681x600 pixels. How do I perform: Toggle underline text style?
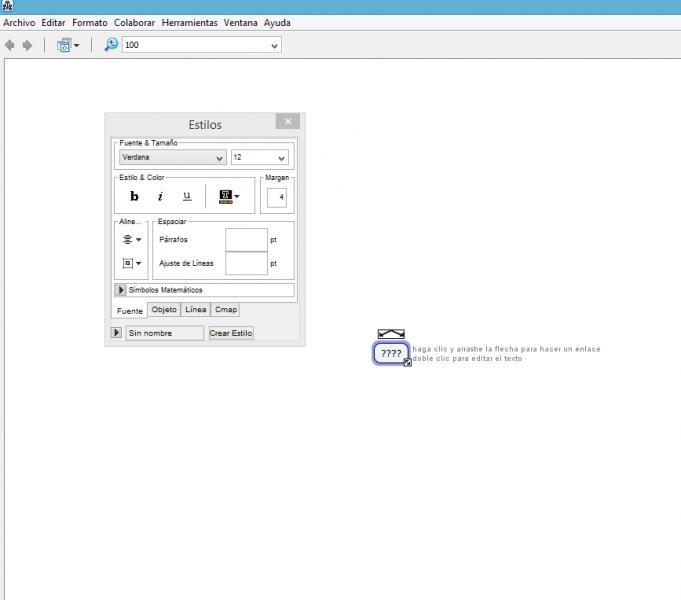click(187, 196)
